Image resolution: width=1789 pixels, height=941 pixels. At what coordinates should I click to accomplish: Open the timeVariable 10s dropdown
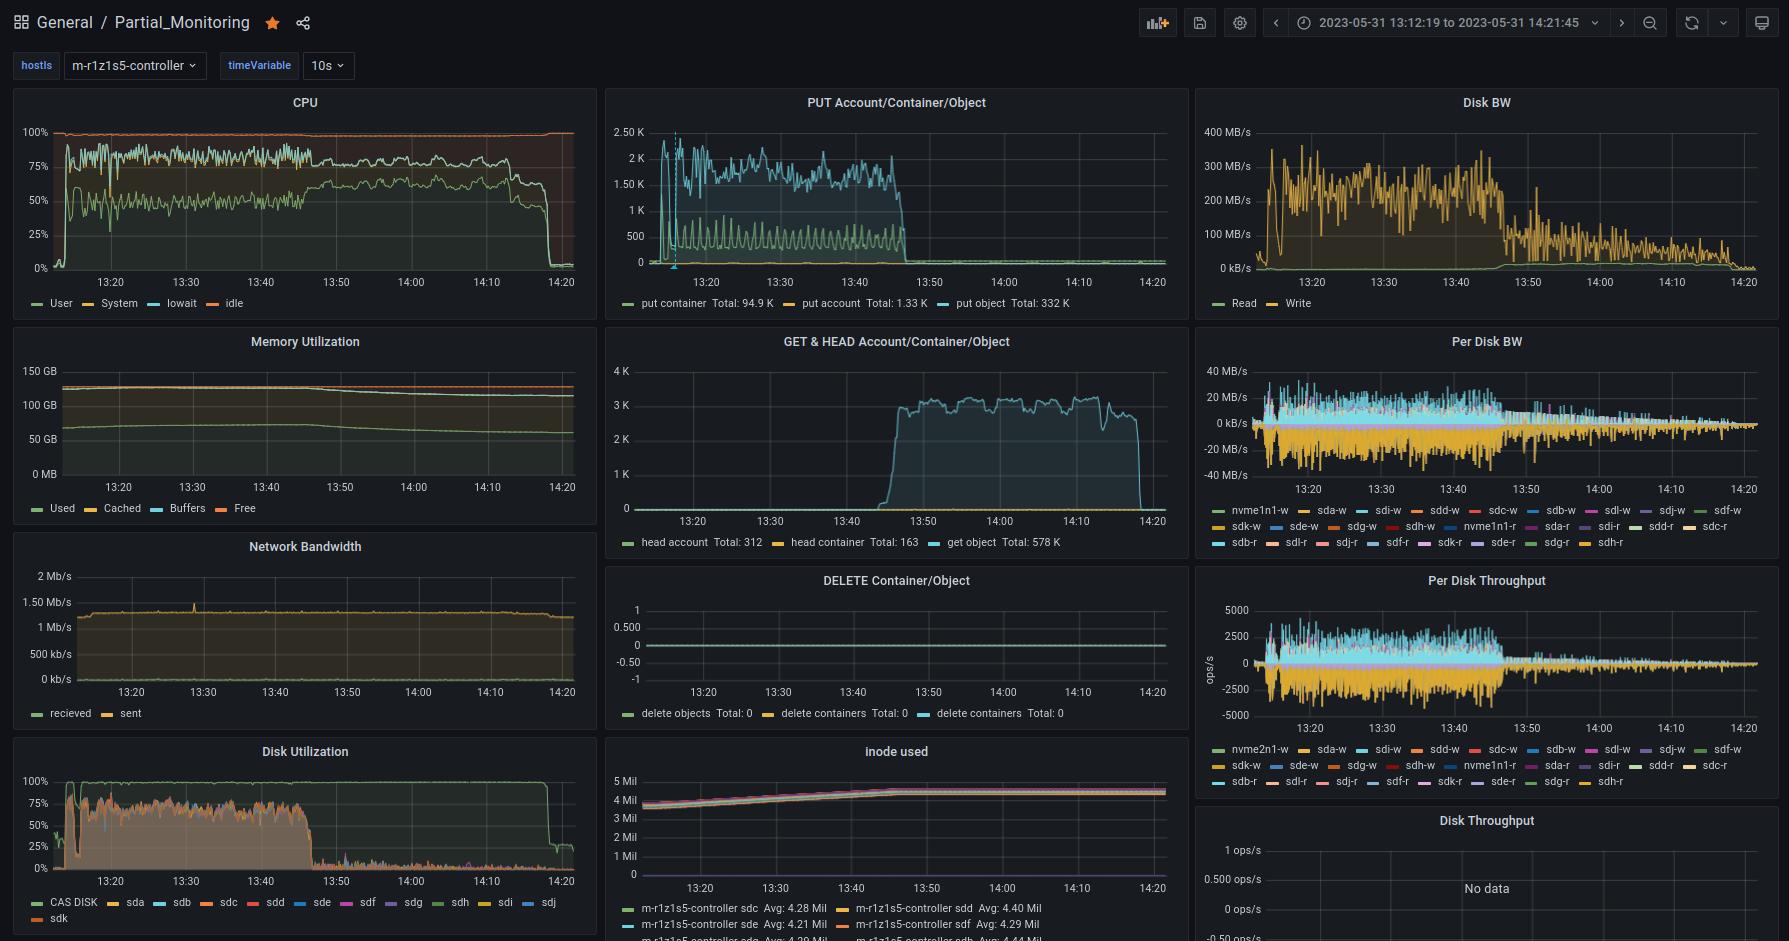[328, 66]
